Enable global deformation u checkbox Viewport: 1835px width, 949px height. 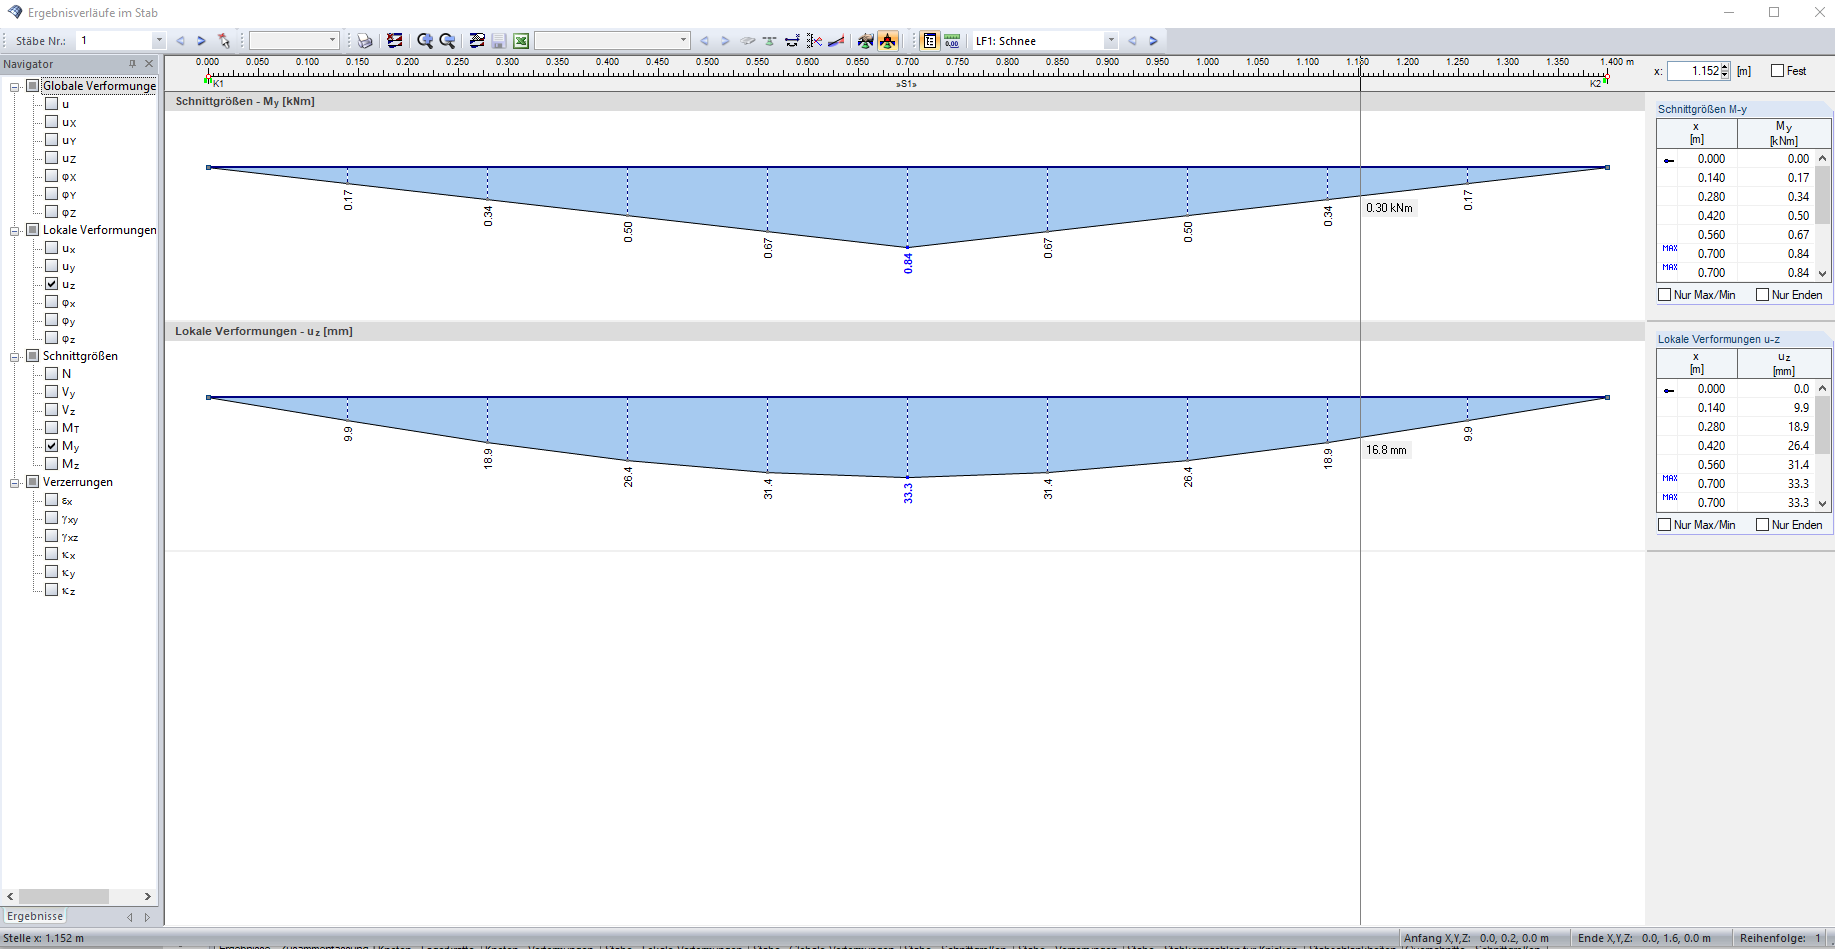52,104
